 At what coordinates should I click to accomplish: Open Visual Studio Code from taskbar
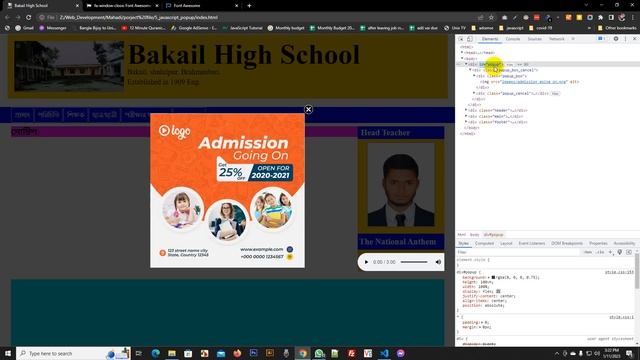pos(384,353)
